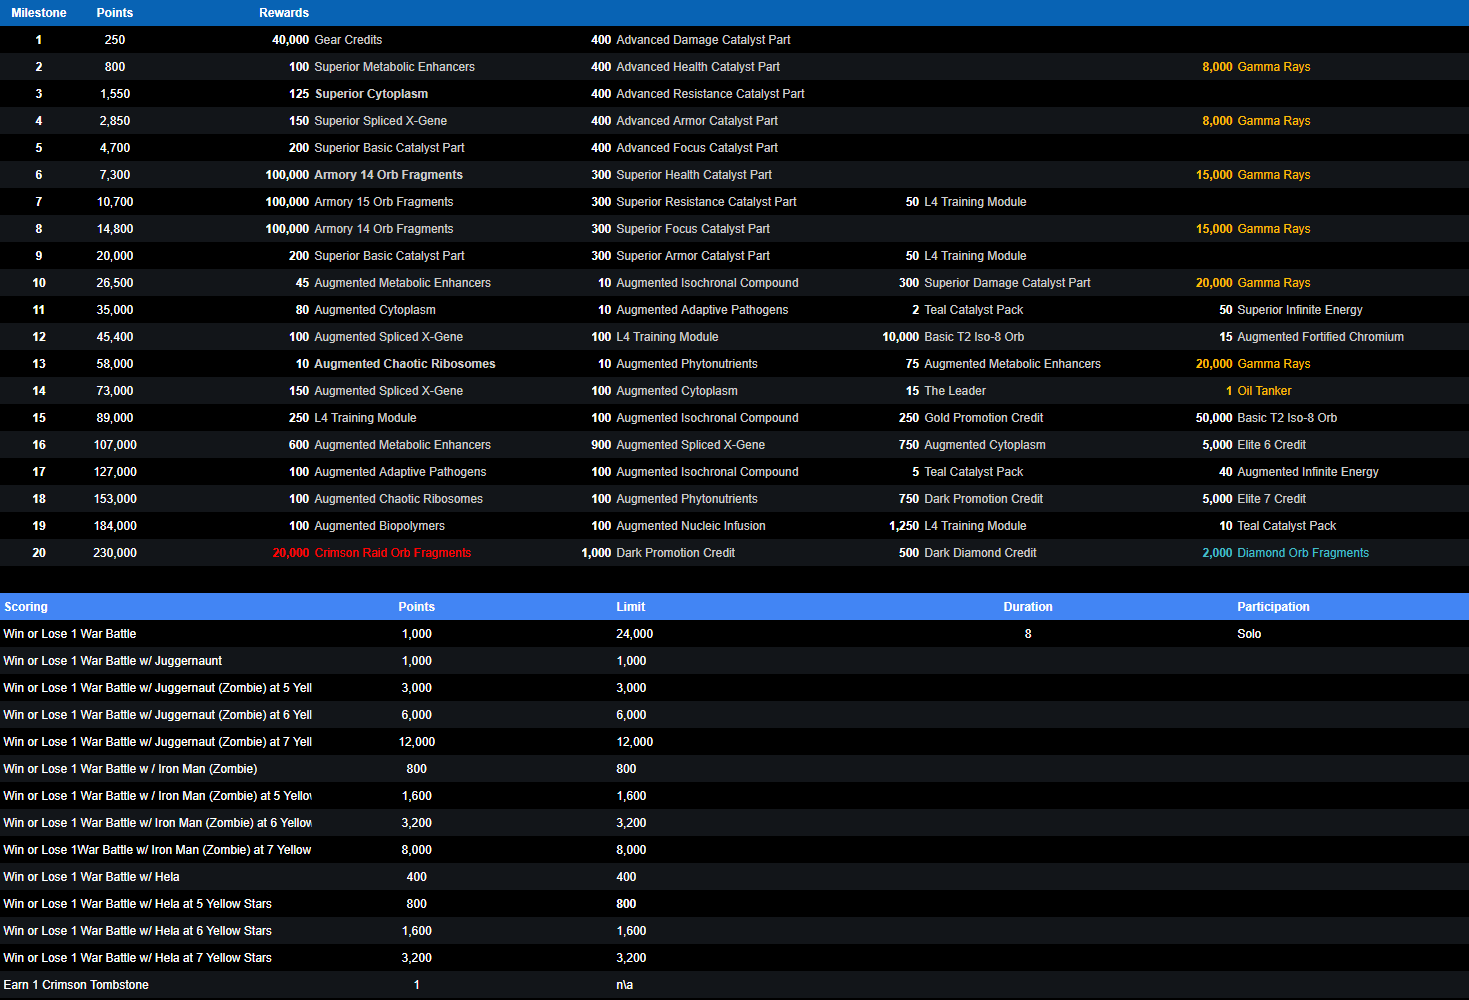Screen dimensions: 1469x1000
Task: Click The Leader reward text
Action: coord(954,391)
